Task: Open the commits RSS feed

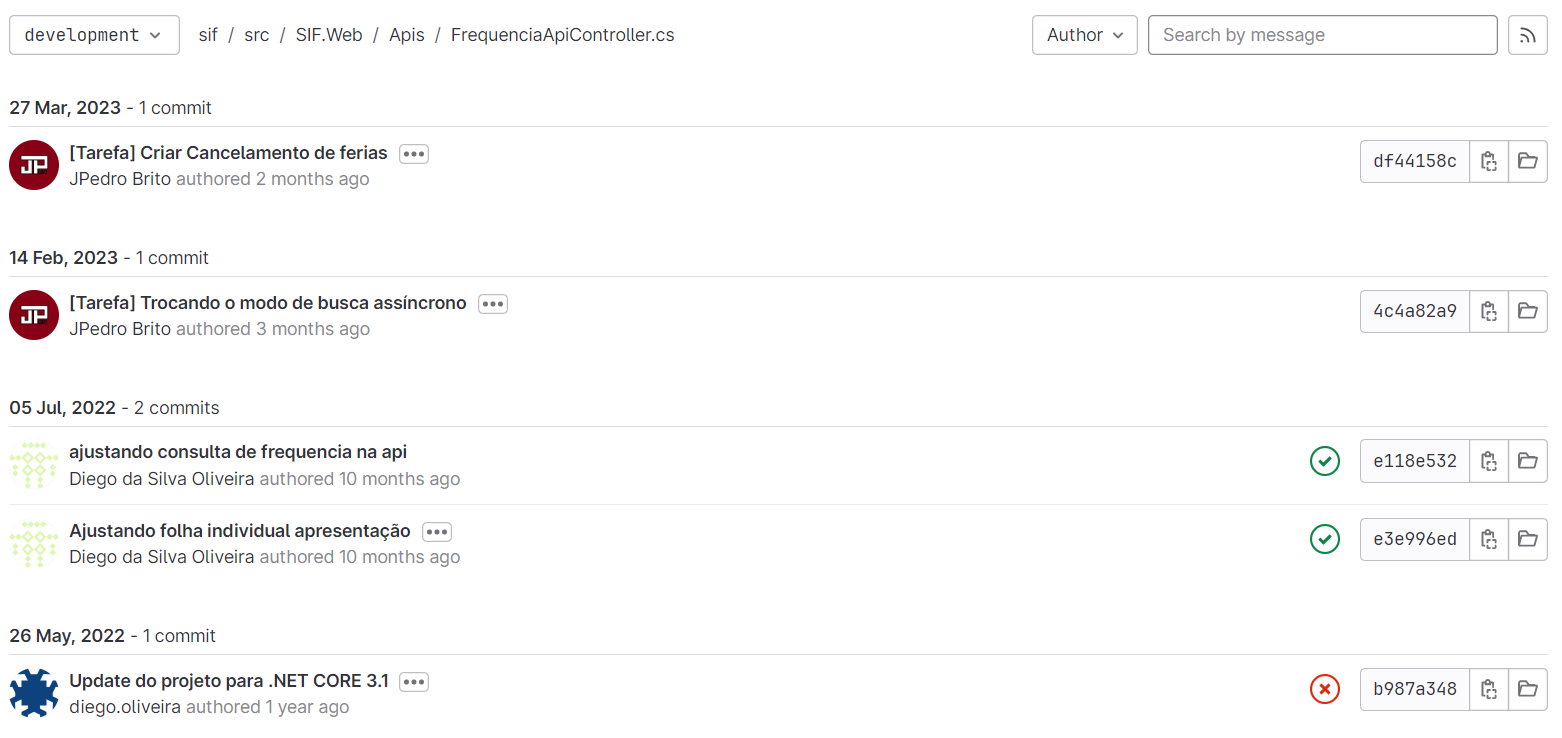Action: (x=1527, y=35)
